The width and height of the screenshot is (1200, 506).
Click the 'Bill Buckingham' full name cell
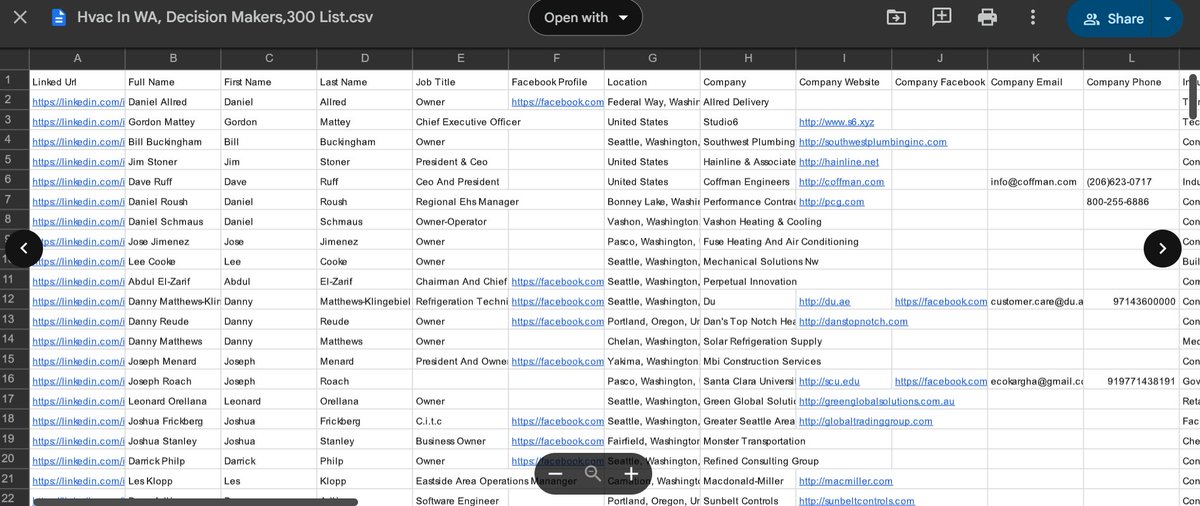(x=173, y=142)
